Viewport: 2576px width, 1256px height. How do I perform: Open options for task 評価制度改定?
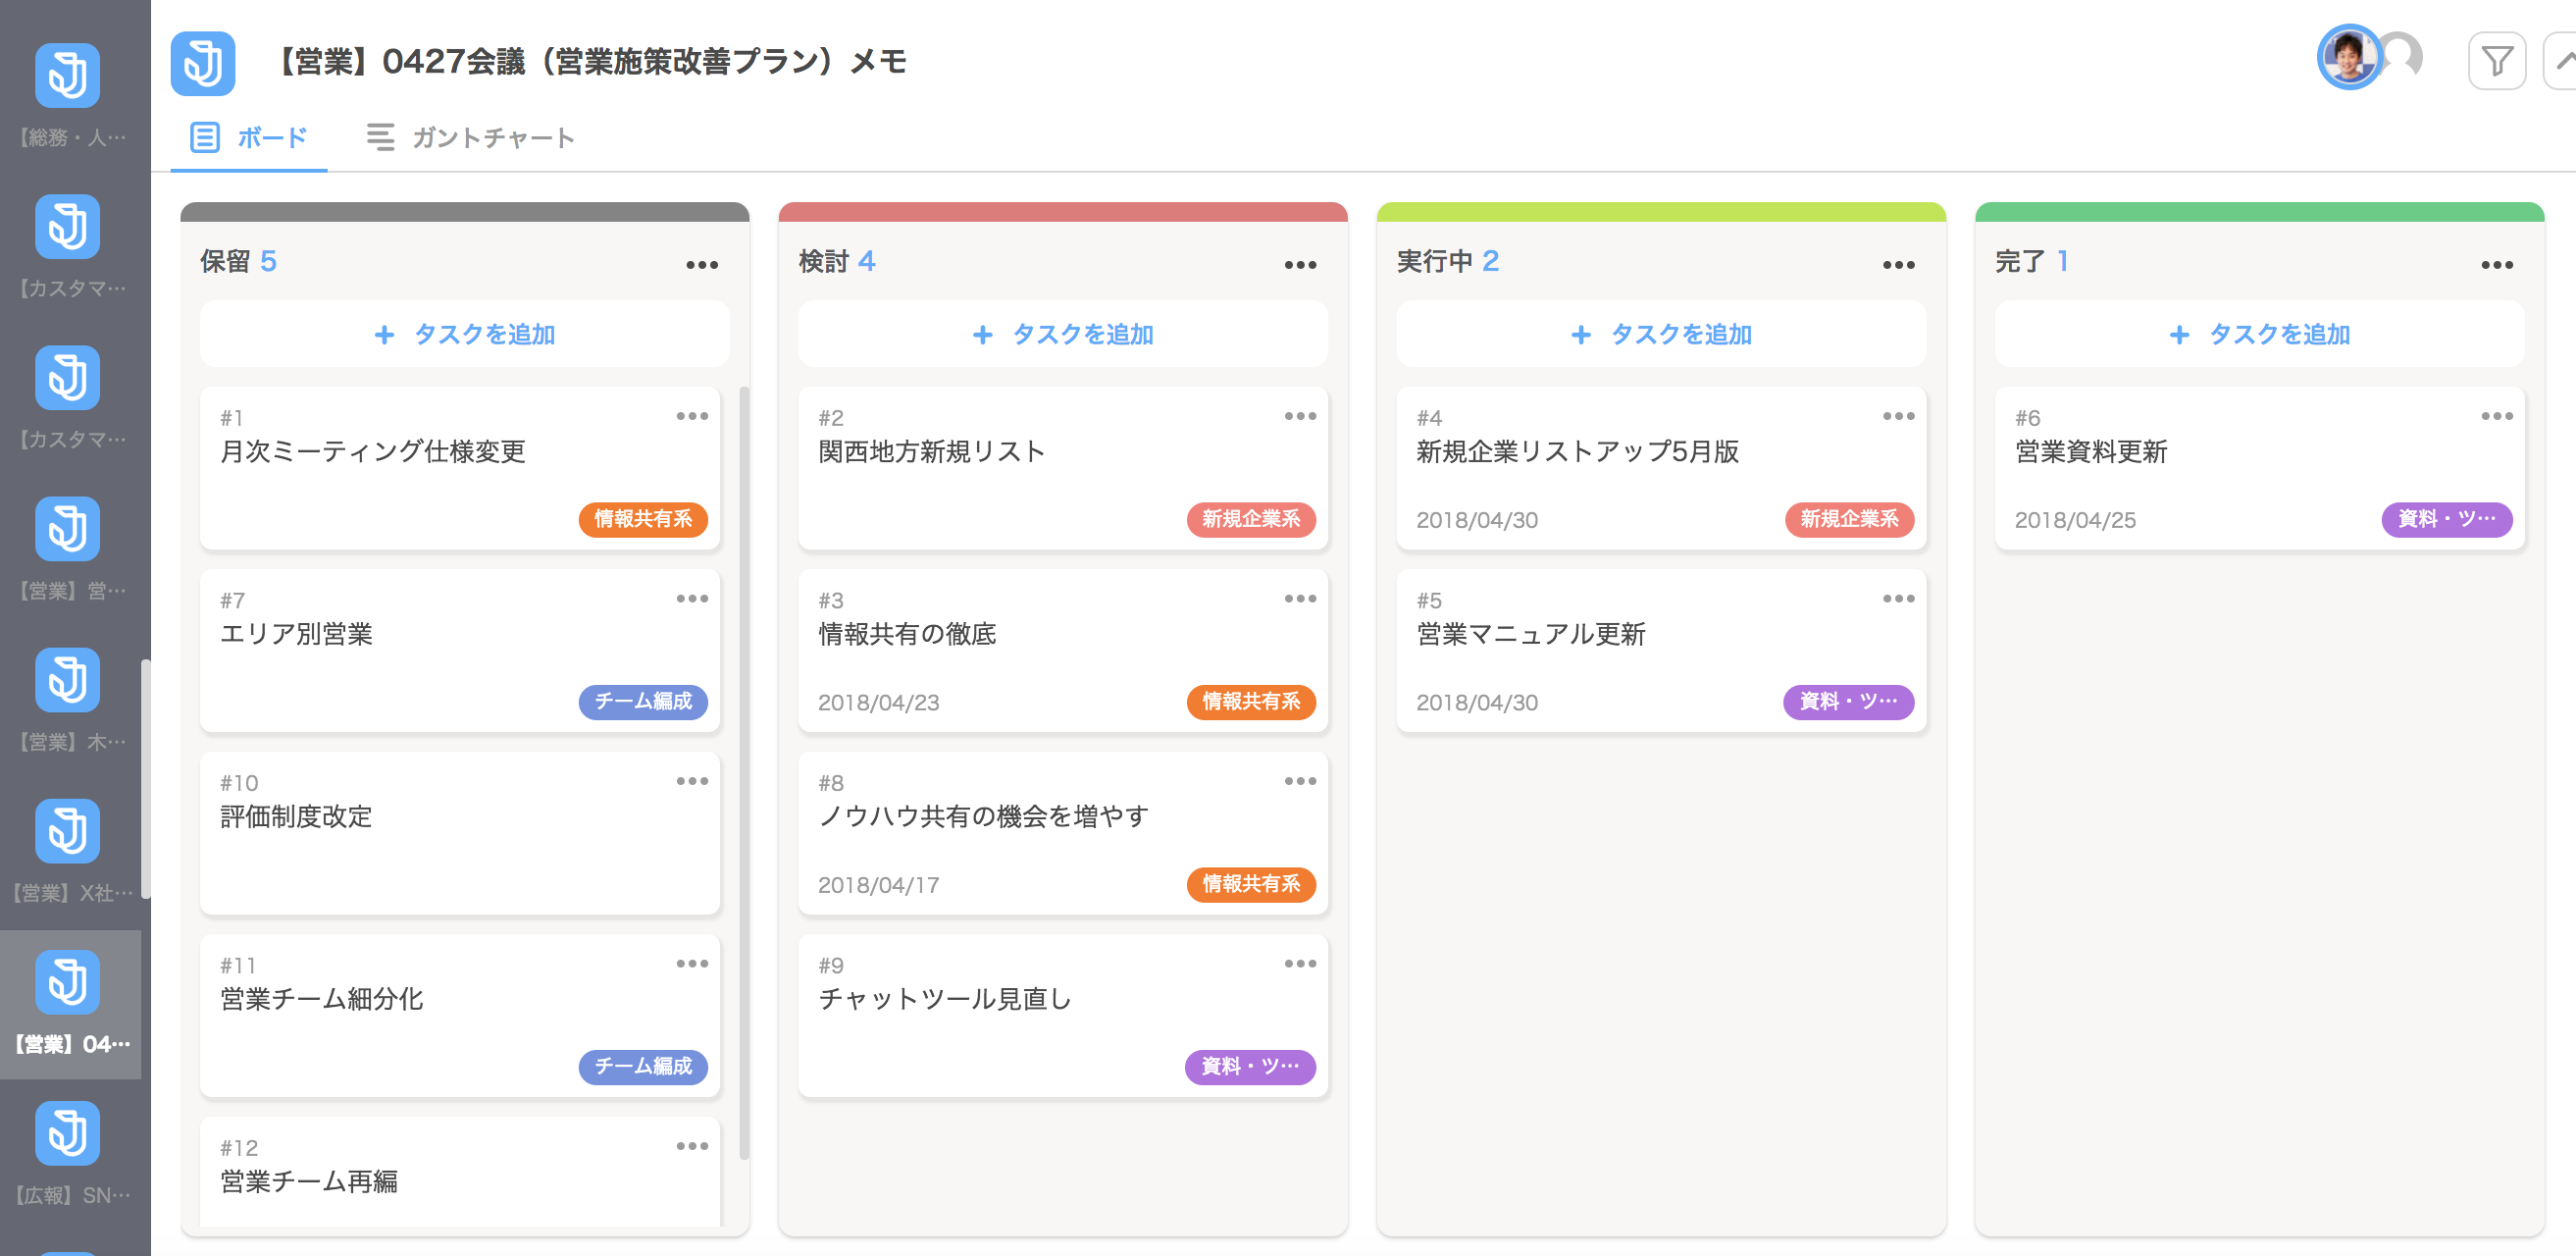click(692, 781)
